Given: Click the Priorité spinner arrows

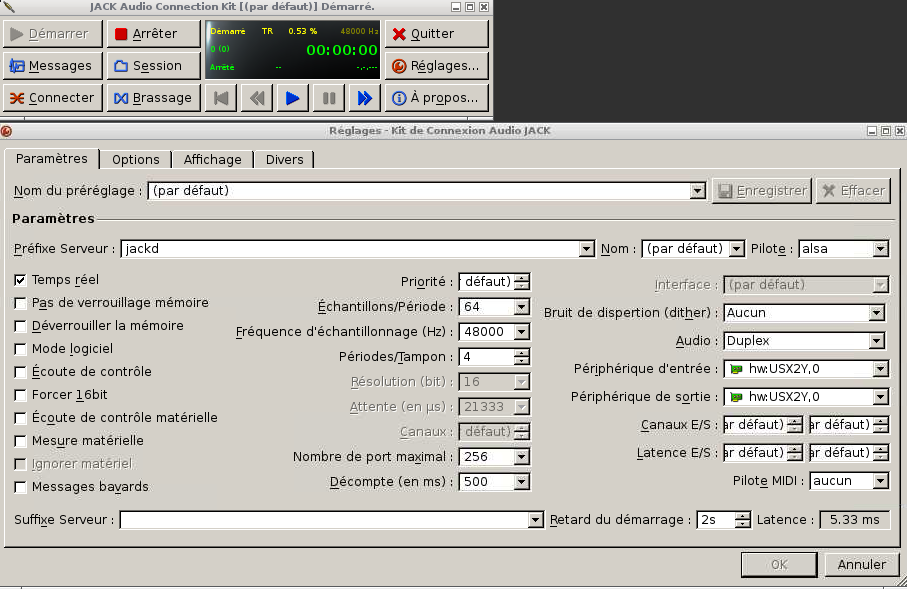Looking at the screenshot, I should pyautogui.click(x=522, y=282).
